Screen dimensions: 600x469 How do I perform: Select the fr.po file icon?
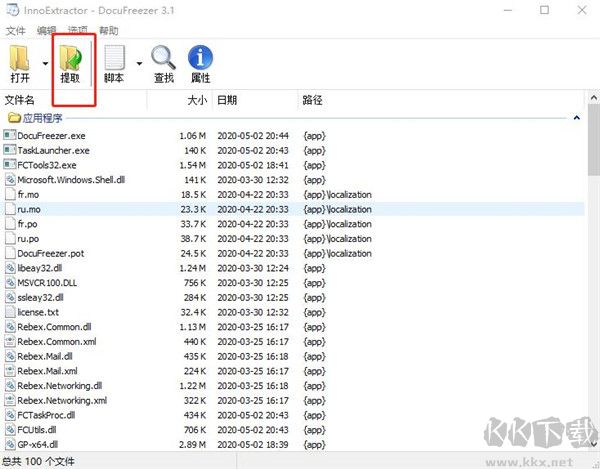(x=10, y=223)
